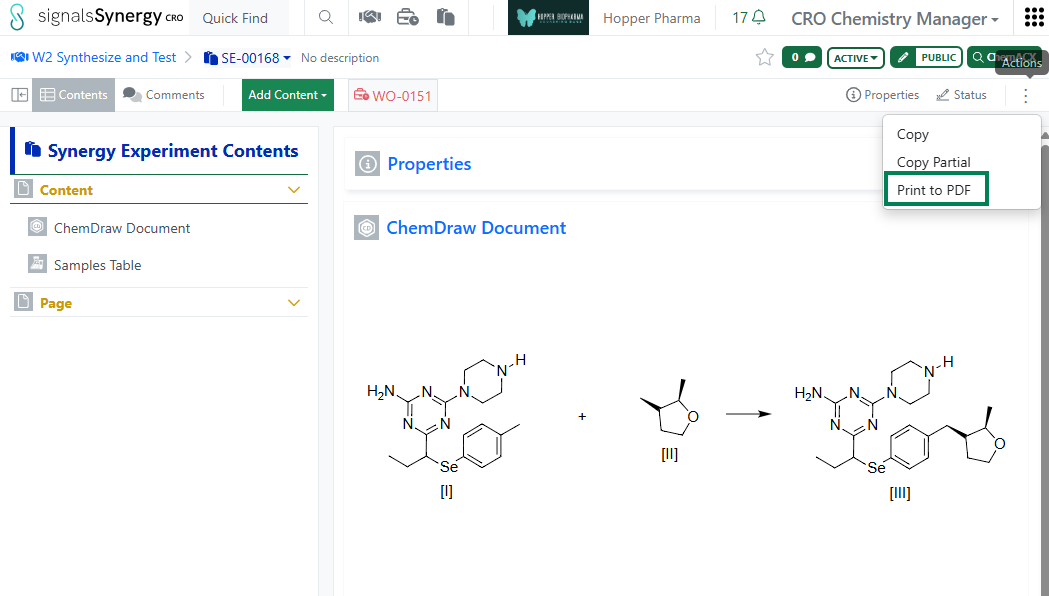This screenshot has width=1049, height=596.
Task: Open the CRO Chemistry Manager user dropdown
Action: tap(895, 19)
